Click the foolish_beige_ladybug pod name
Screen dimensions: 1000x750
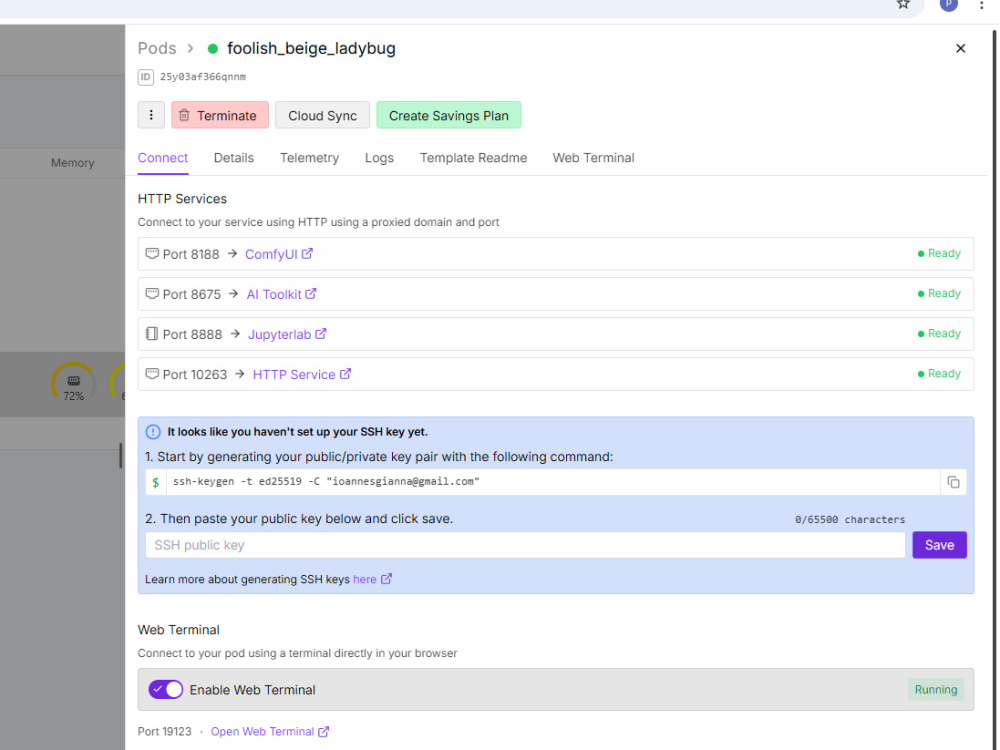pyautogui.click(x=311, y=48)
